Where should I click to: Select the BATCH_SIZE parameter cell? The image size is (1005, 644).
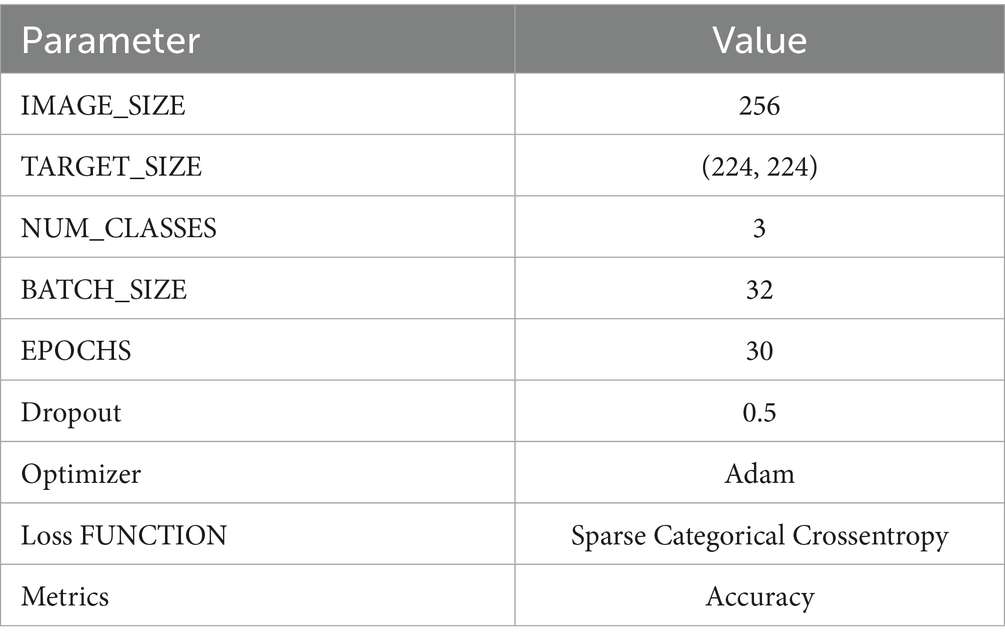(x=104, y=290)
